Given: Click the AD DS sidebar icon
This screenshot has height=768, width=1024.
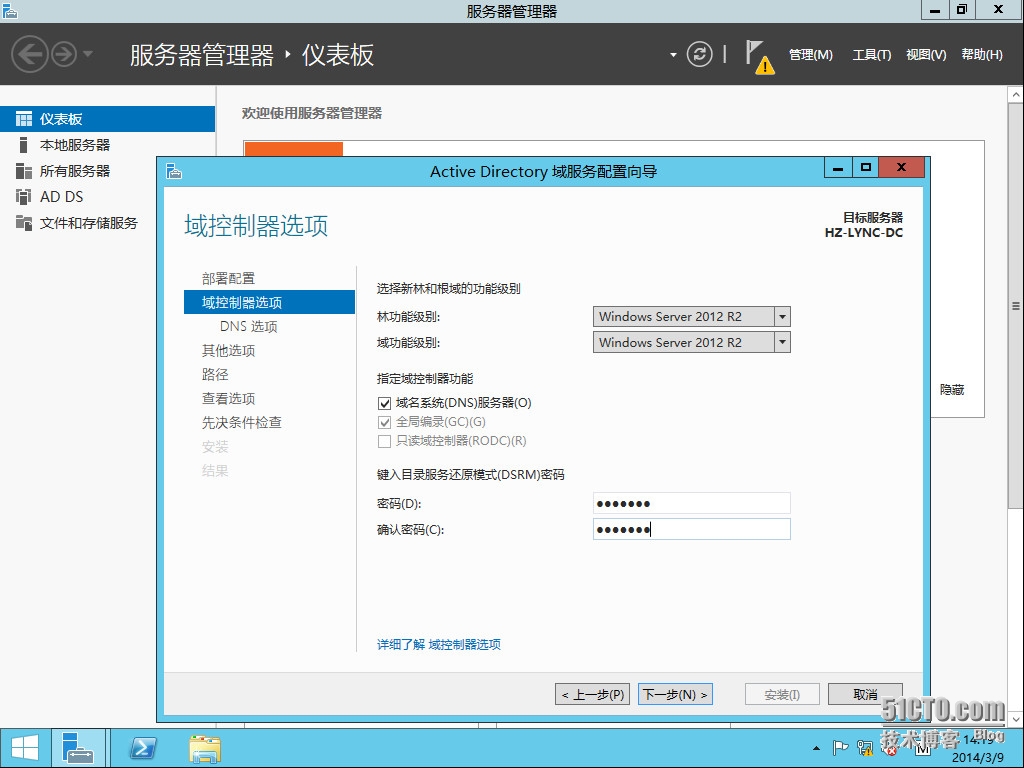Looking at the screenshot, I should (24, 197).
